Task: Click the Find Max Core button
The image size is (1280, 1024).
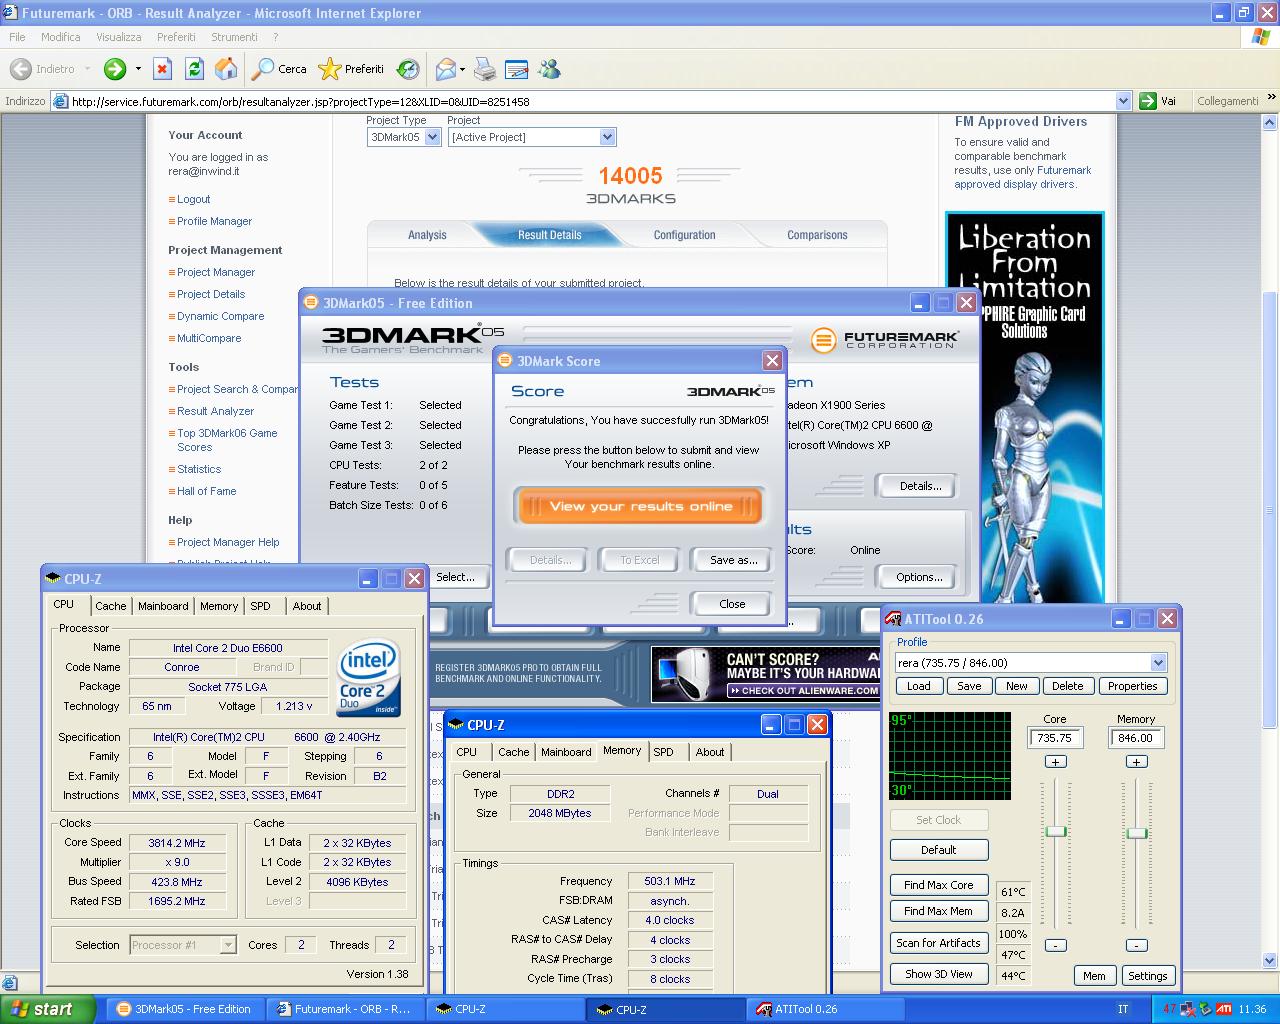Action: (x=938, y=885)
